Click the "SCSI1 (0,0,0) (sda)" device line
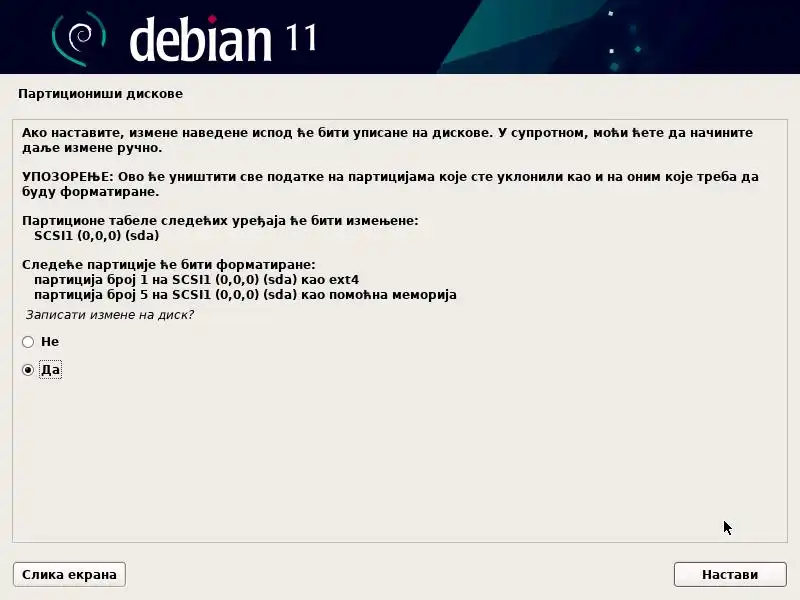Image resolution: width=800 pixels, height=600 pixels. [97, 236]
